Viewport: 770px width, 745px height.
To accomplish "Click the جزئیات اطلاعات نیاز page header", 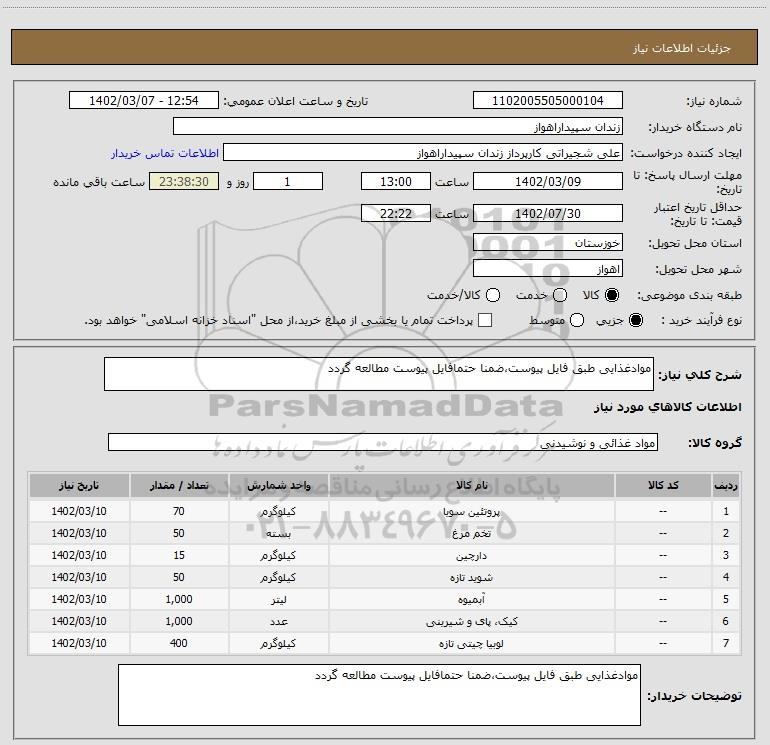I will [682, 48].
